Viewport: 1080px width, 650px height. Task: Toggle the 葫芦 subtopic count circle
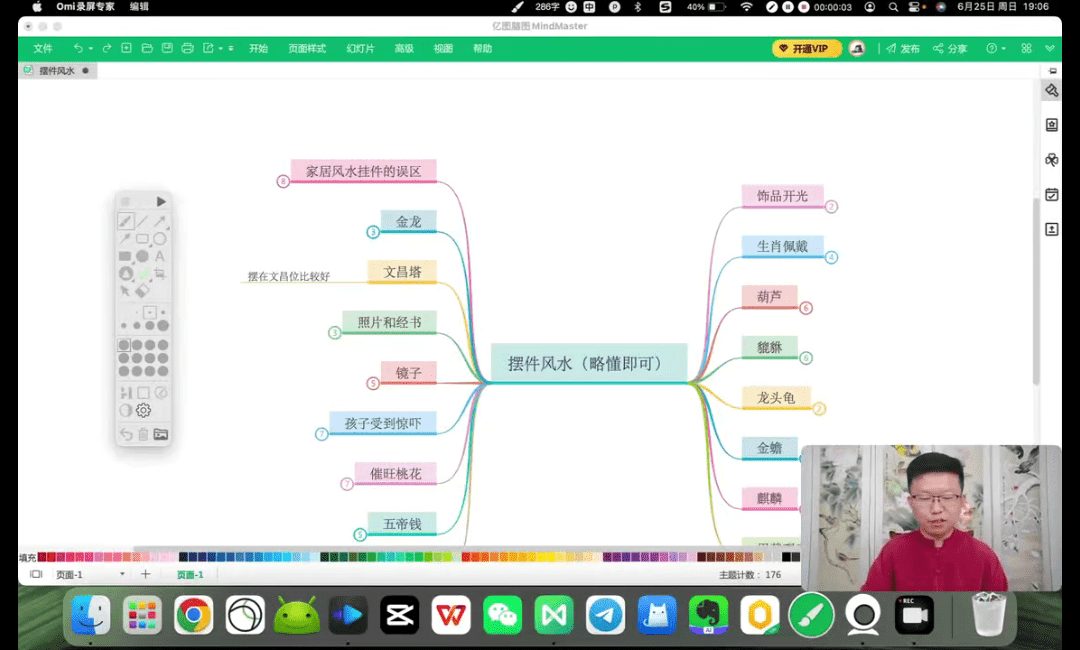point(806,308)
